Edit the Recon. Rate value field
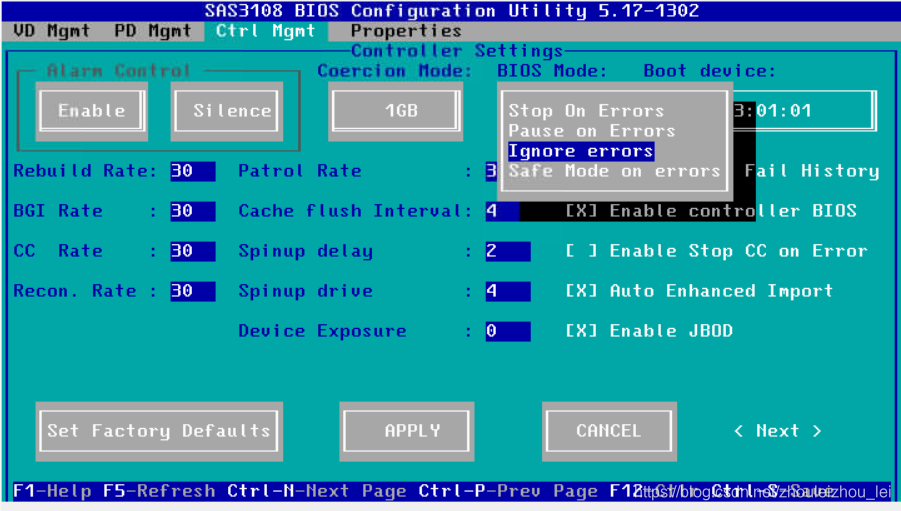The width and height of the screenshot is (901, 511). coord(192,291)
